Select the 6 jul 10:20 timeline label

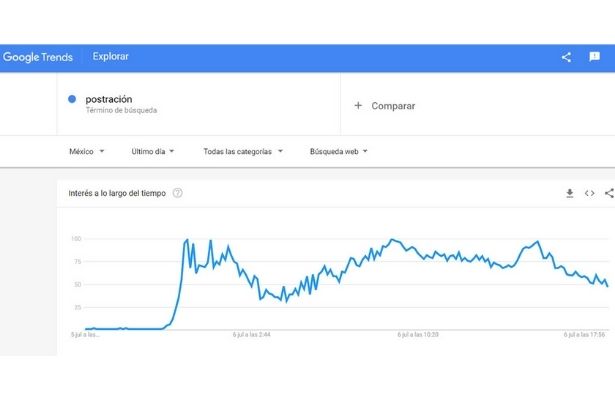point(418,335)
